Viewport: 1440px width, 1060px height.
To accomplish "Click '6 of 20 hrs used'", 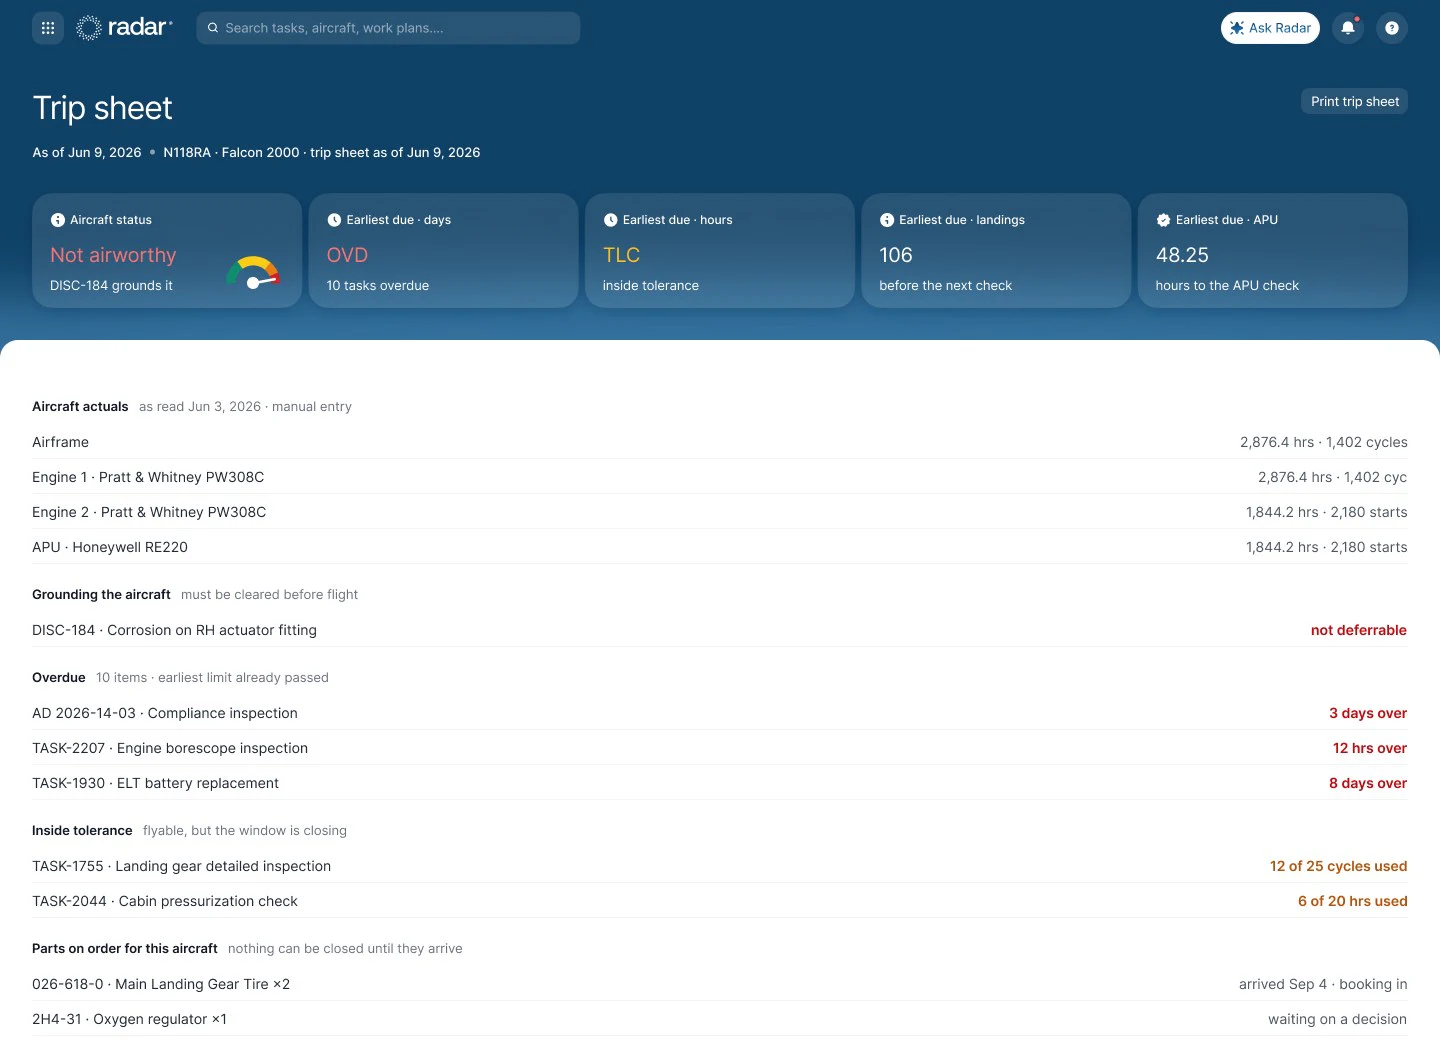I will [x=1352, y=901].
